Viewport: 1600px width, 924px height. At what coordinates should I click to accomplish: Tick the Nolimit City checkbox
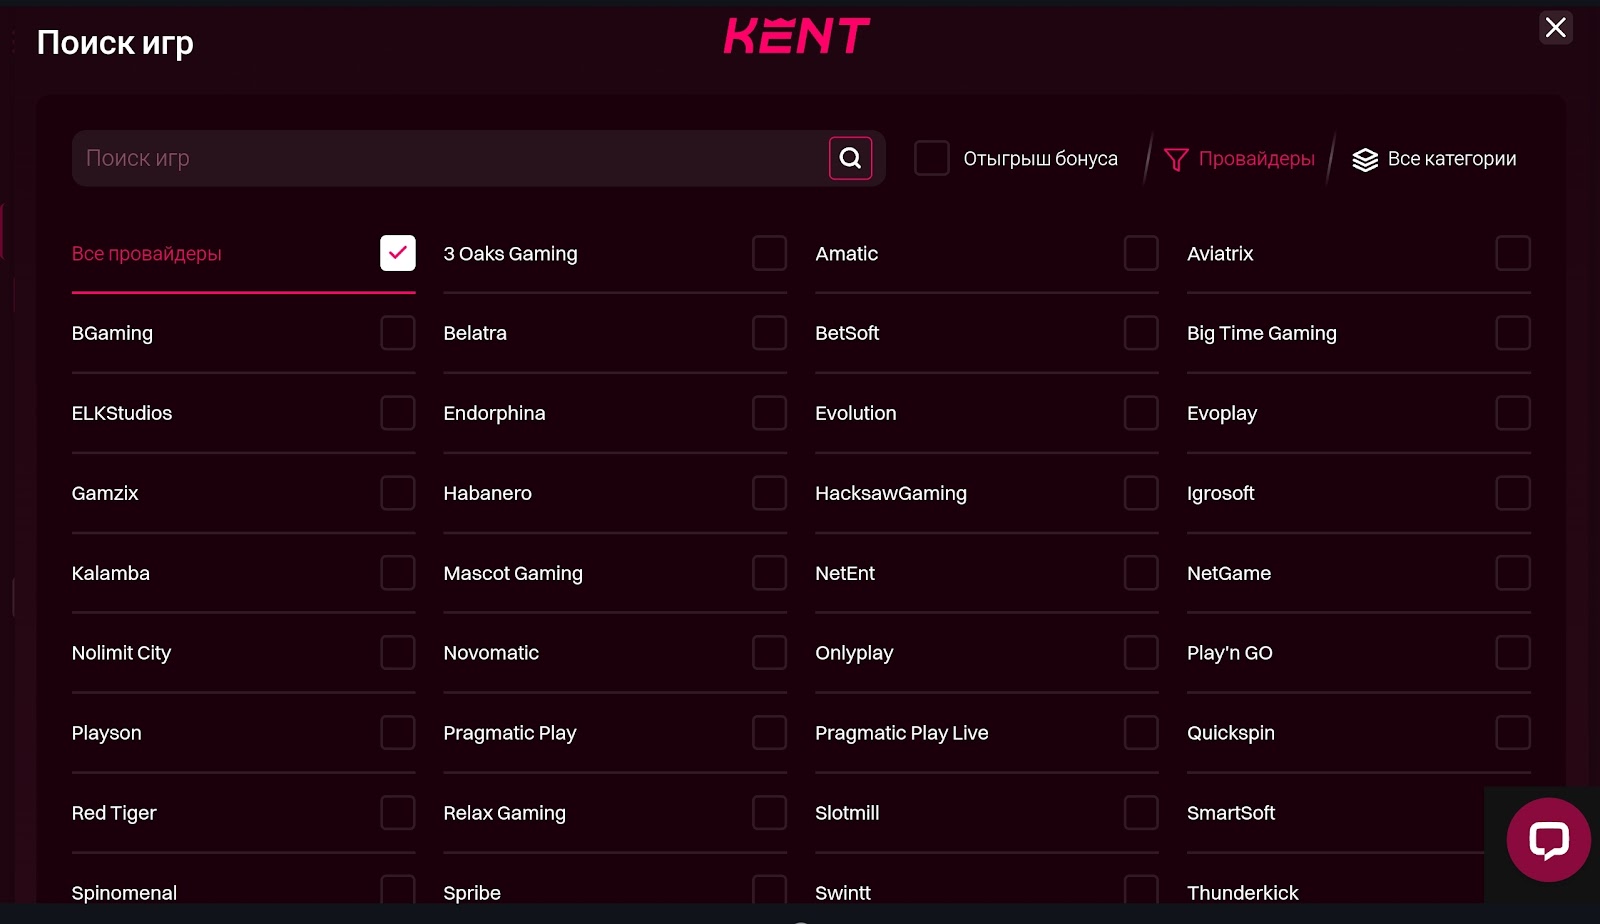[398, 653]
